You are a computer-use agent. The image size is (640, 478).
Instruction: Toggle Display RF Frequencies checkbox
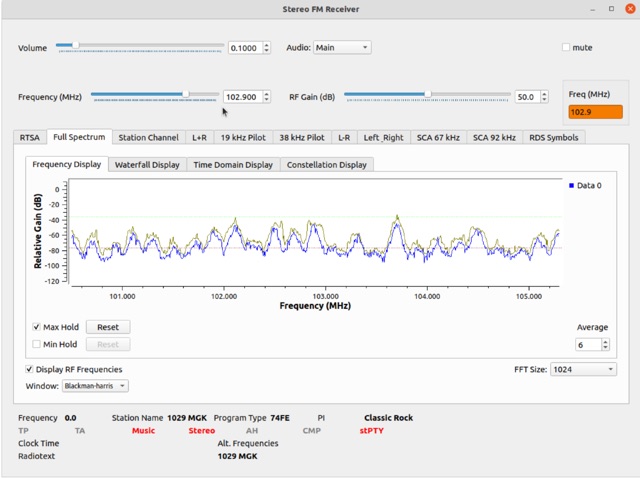click(x=29, y=369)
